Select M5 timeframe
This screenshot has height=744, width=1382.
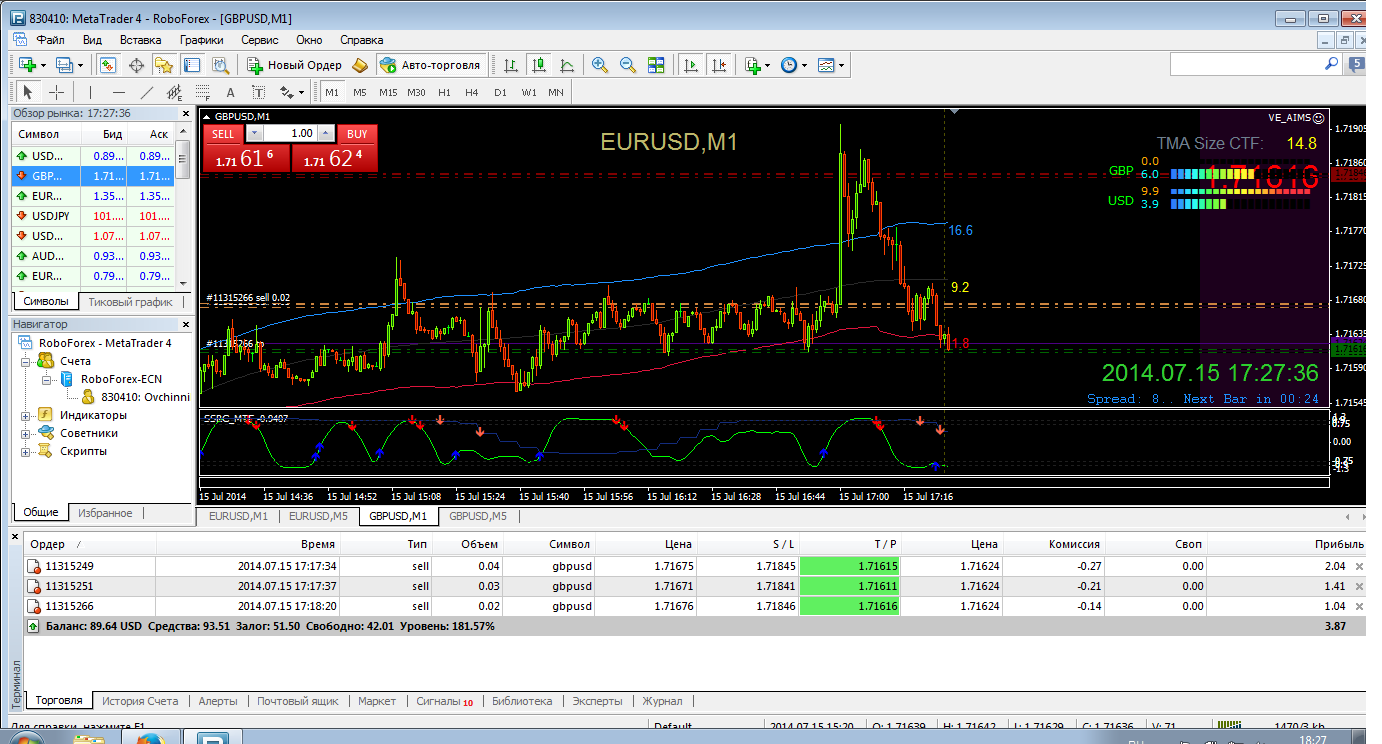click(360, 92)
